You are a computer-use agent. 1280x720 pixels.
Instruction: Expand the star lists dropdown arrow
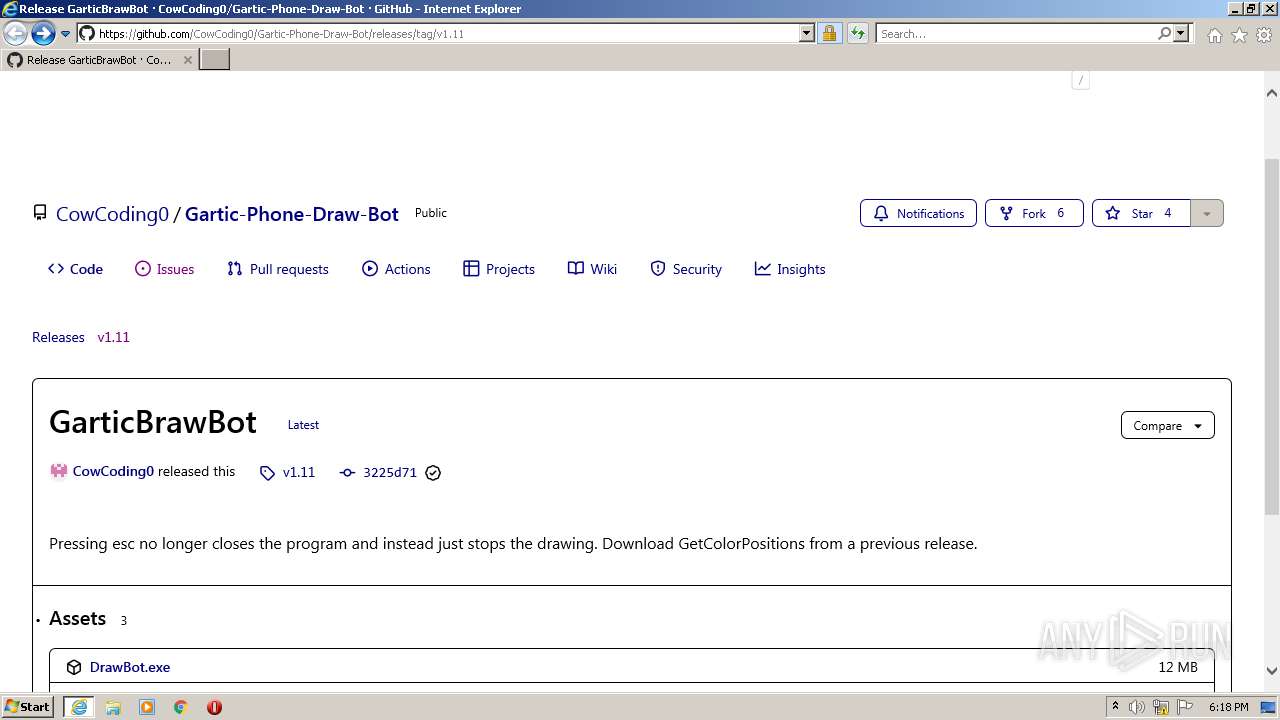tap(1207, 213)
